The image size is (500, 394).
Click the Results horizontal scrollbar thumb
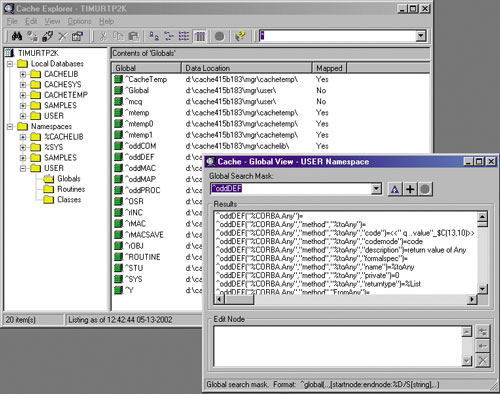coord(239,300)
